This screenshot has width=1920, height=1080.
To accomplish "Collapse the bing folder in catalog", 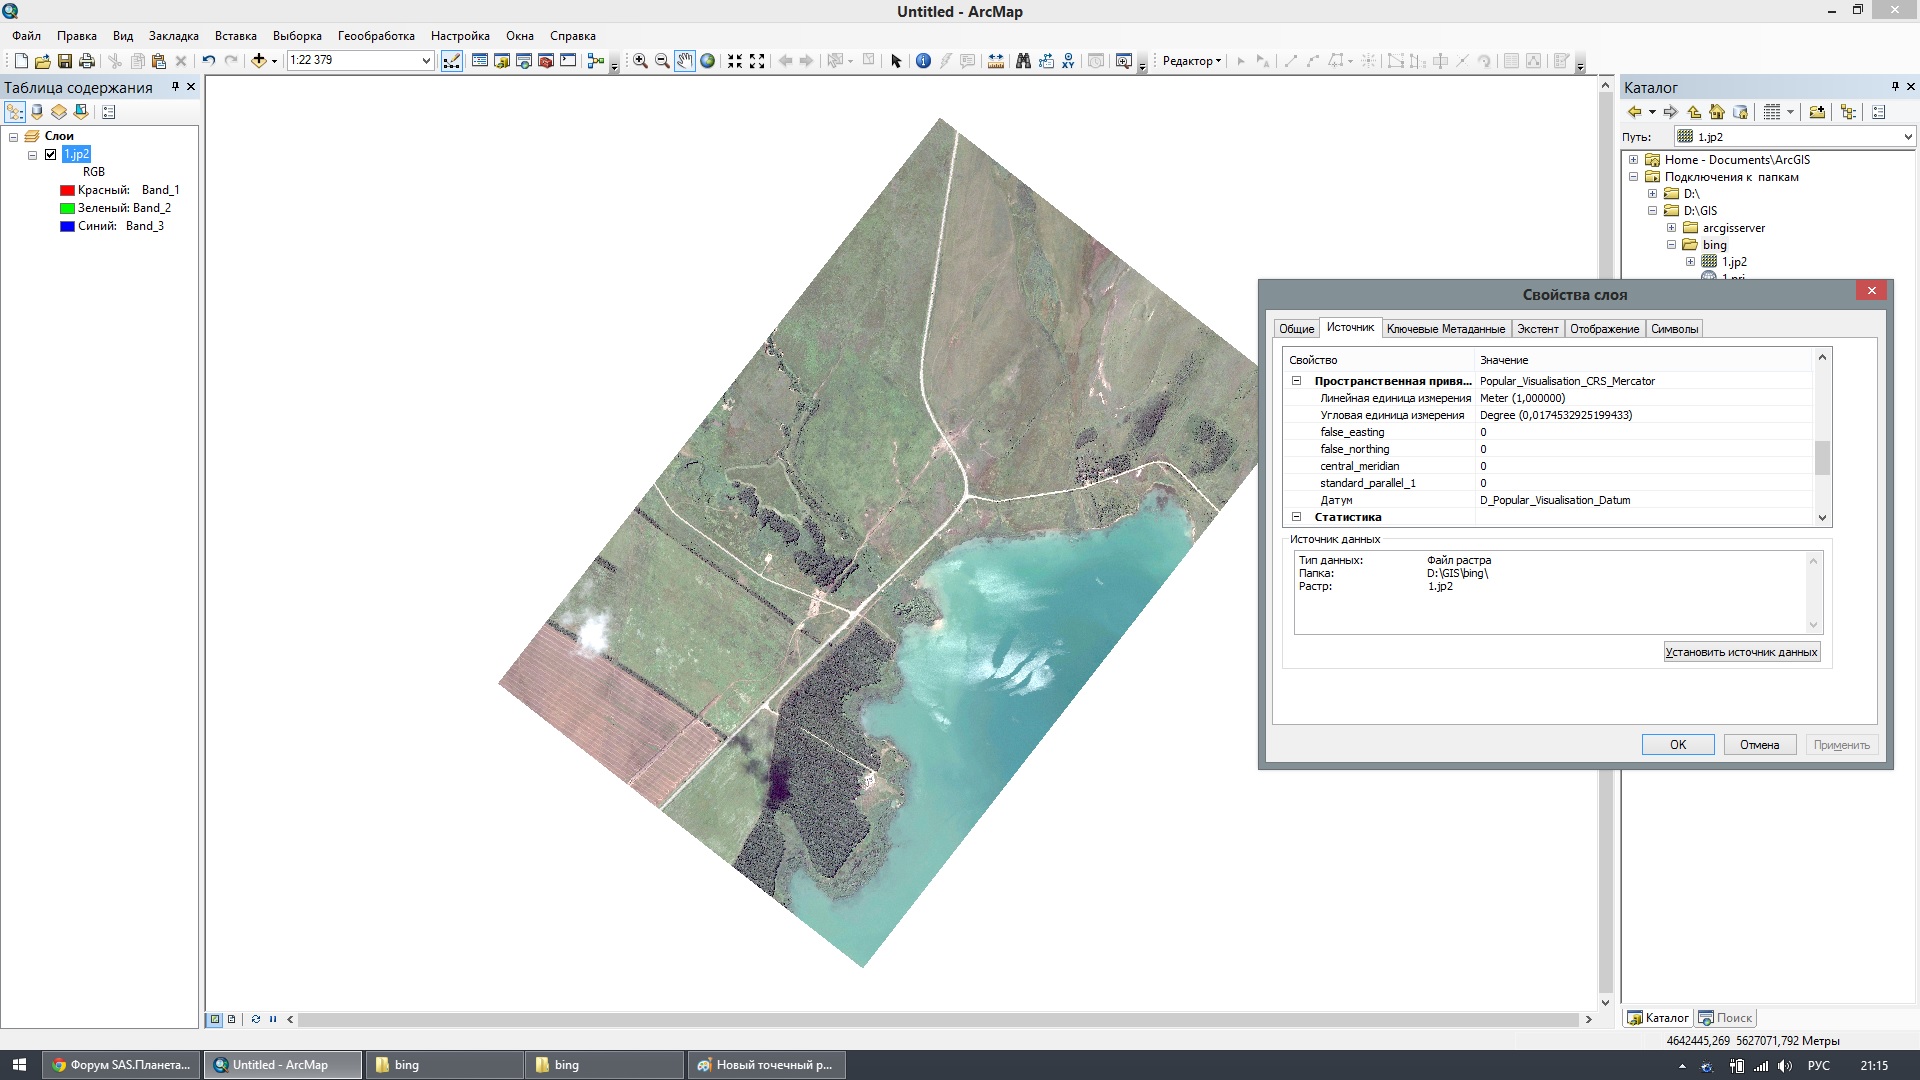I will (1671, 245).
